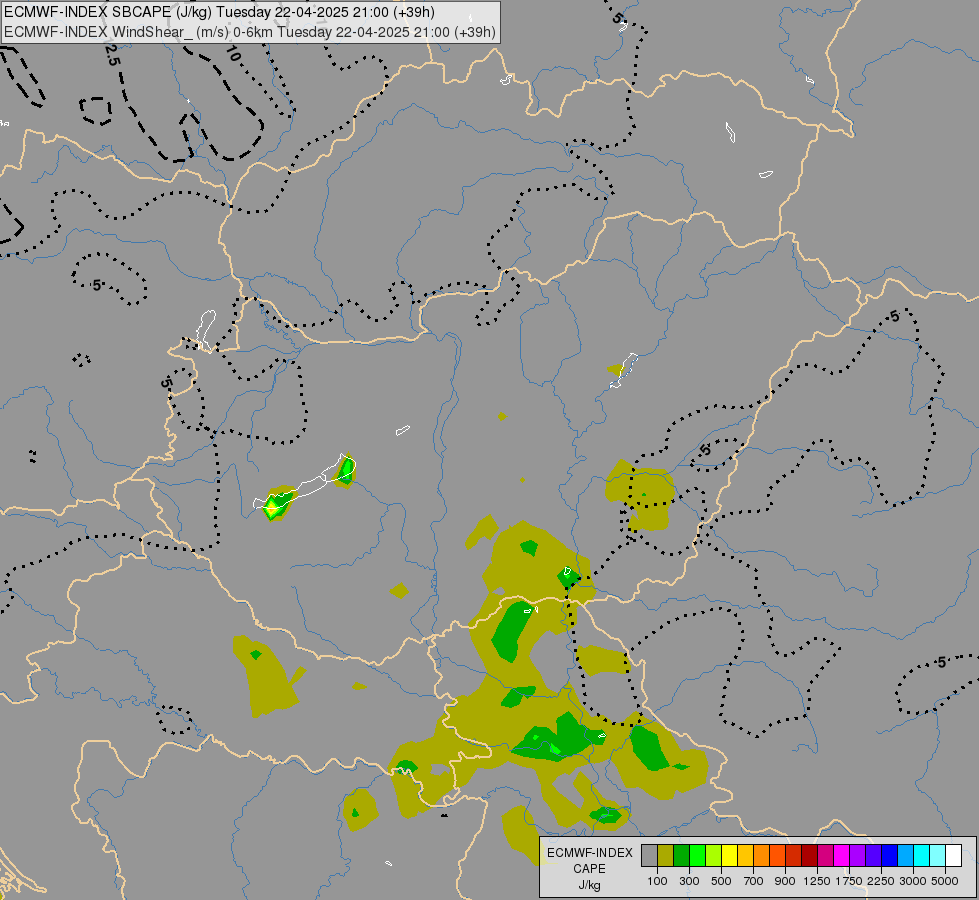The height and width of the screenshot is (900, 979).
Task: Click the WindShear 0-6km title line
Action: pos(250,32)
